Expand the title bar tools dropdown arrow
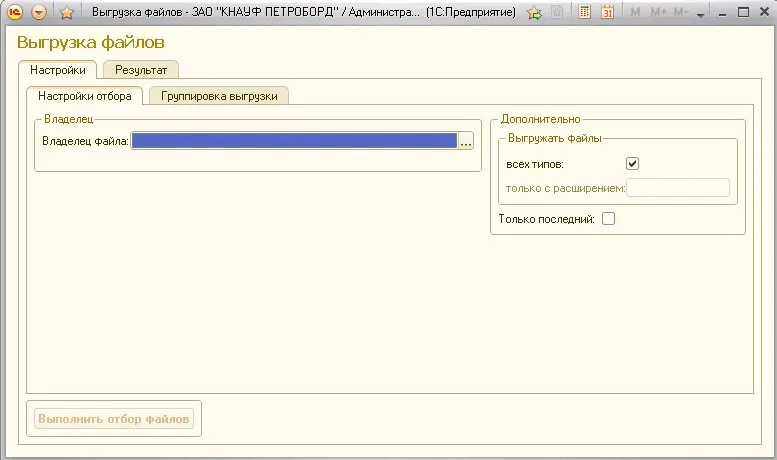Screen dimensions: 777x460 pyautogui.click(x=700, y=15)
